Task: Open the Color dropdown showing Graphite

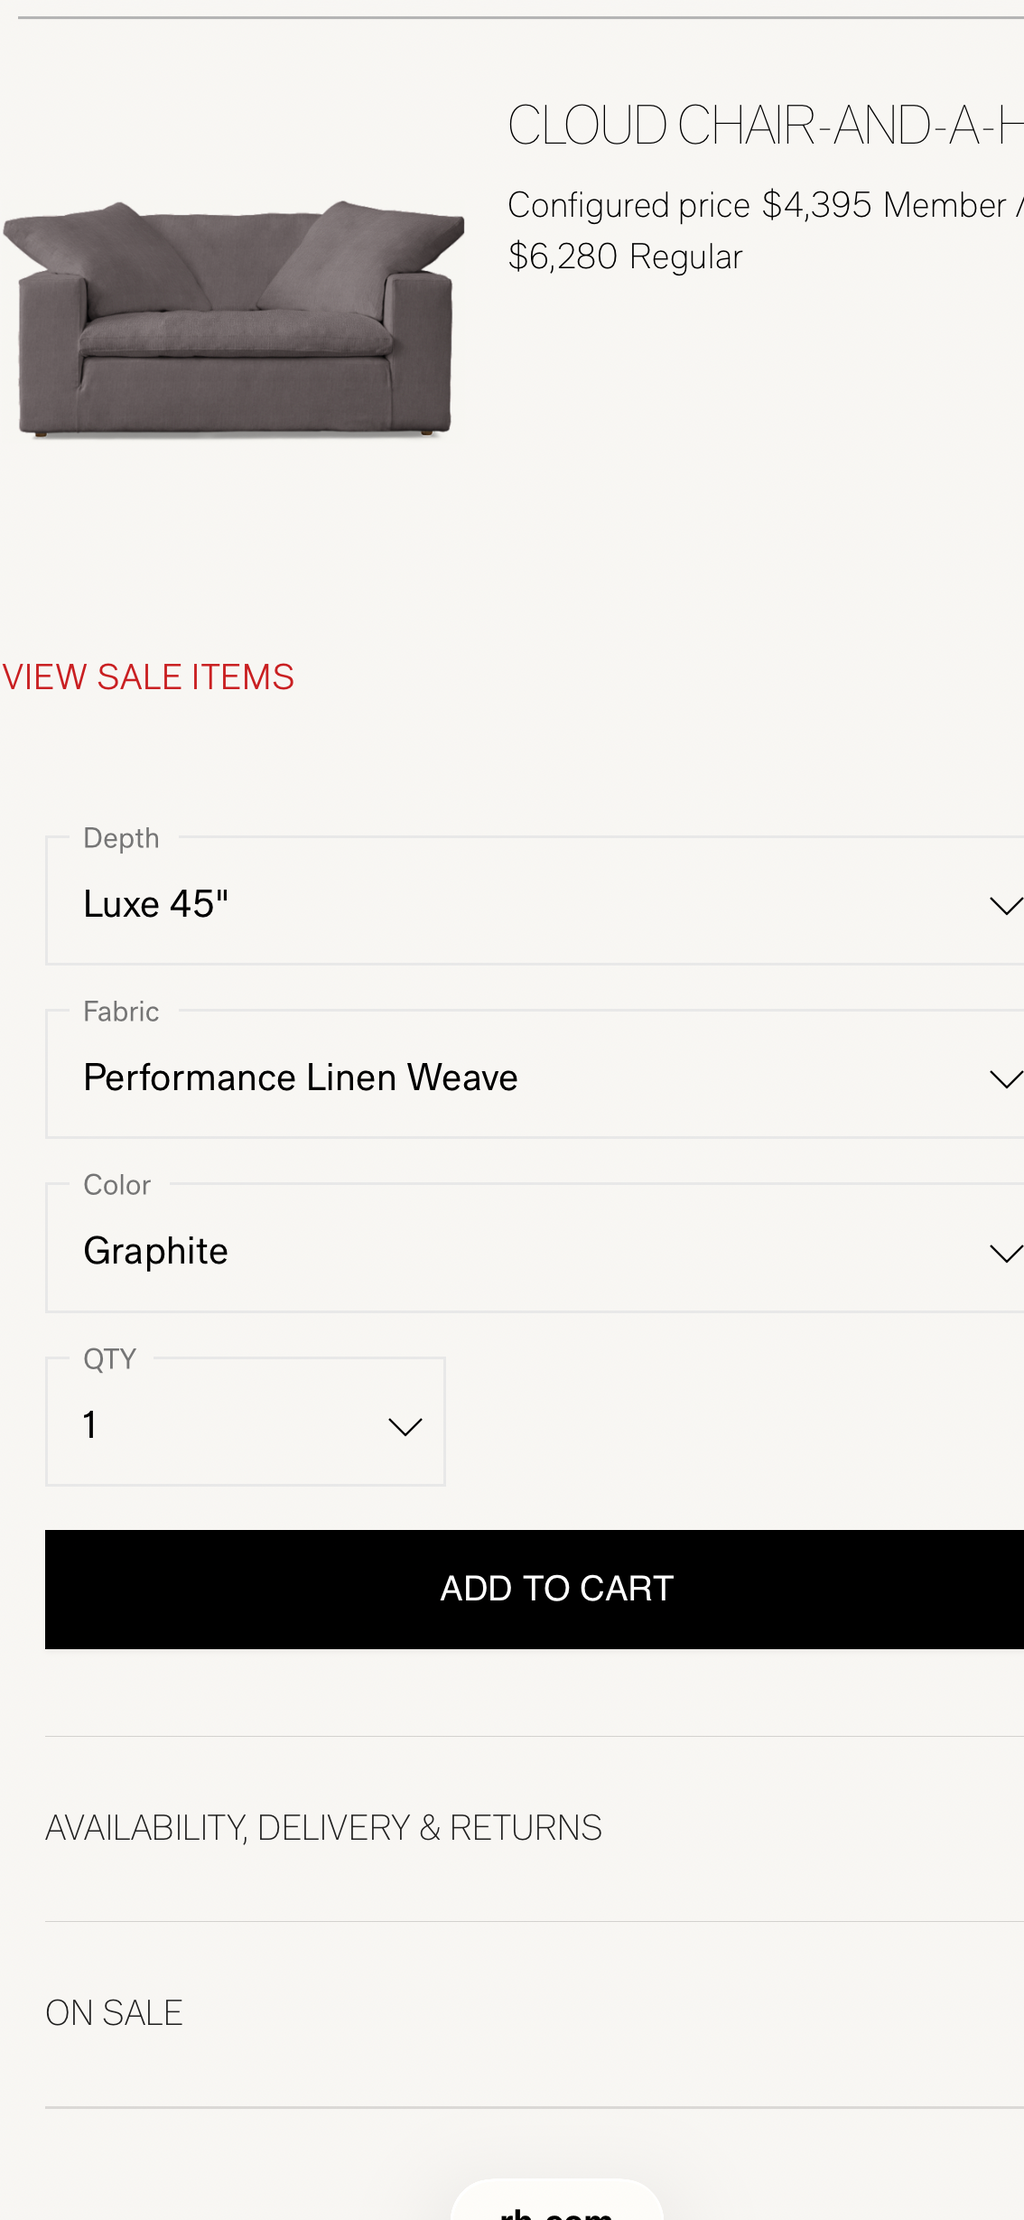Action: (535, 1248)
